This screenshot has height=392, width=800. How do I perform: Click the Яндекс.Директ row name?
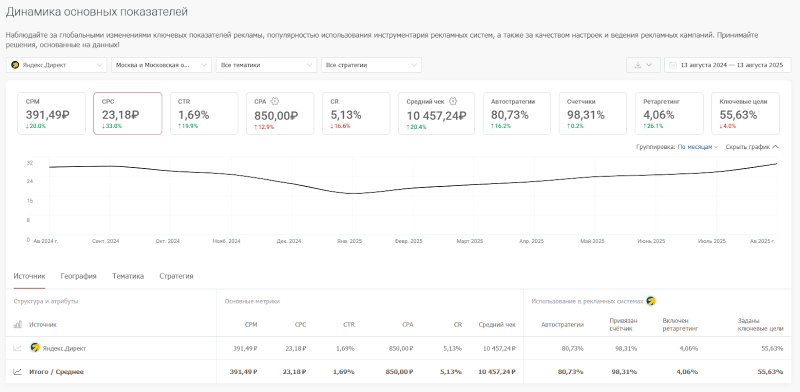(x=64, y=348)
